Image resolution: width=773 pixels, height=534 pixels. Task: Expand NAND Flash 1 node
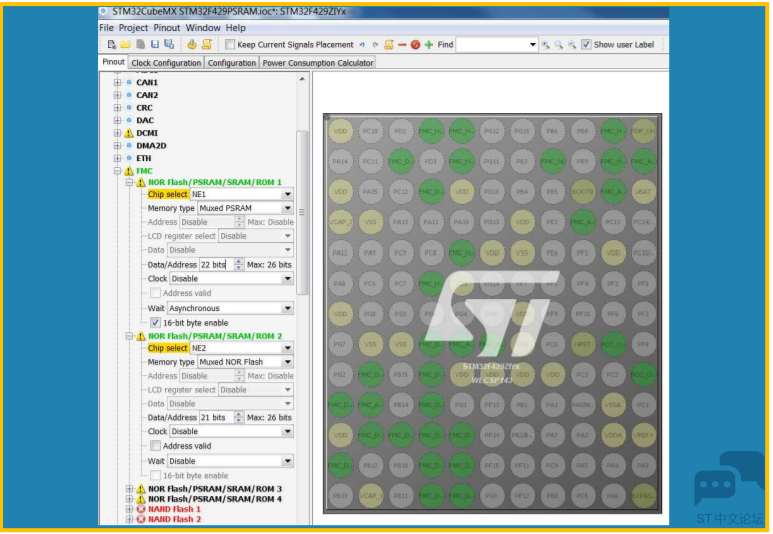pos(129,509)
